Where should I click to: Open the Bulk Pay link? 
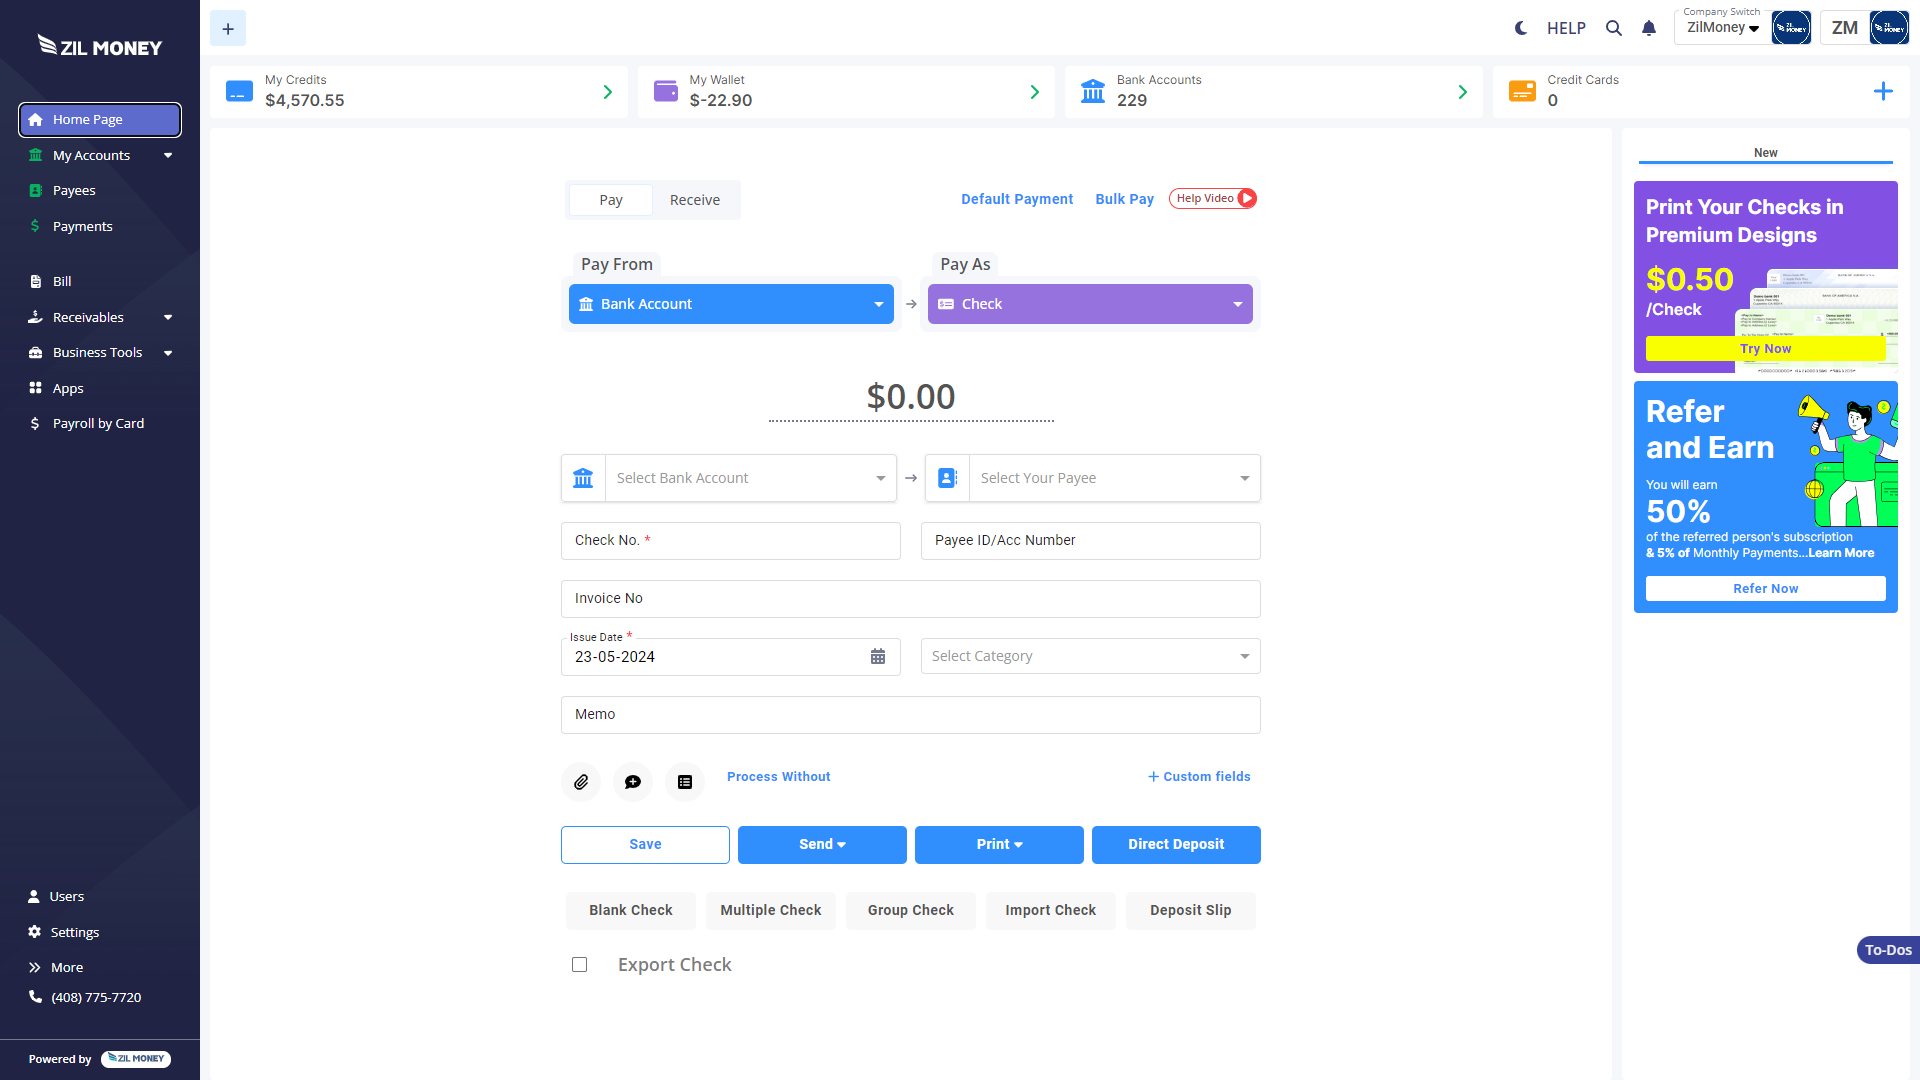point(1124,199)
